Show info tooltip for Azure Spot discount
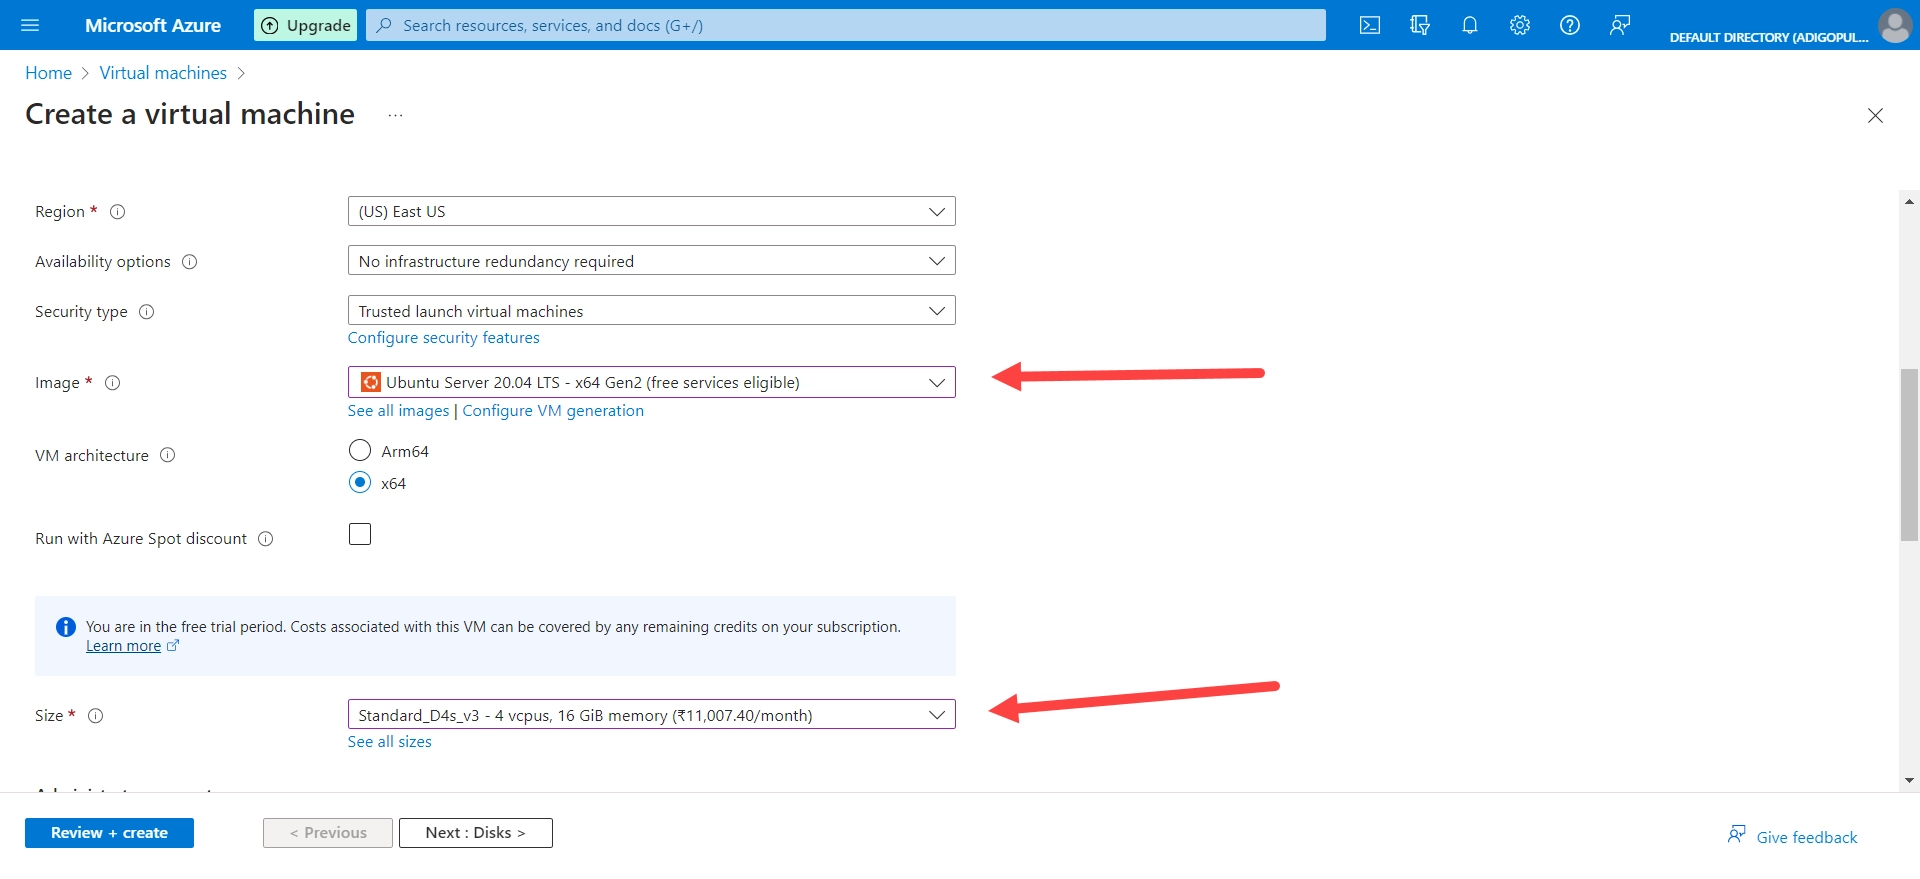 (x=265, y=538)
